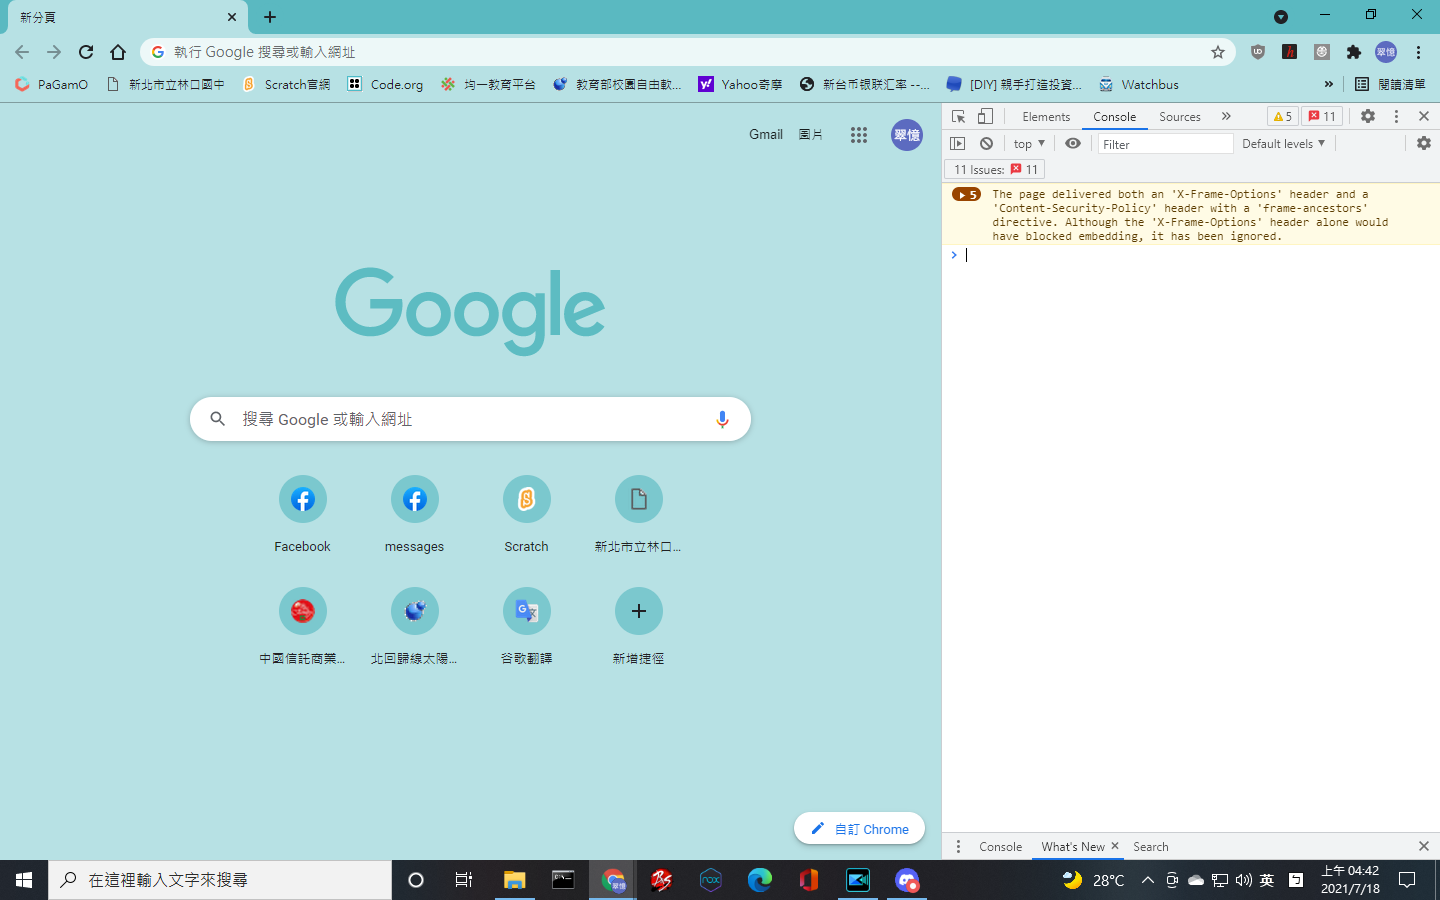Select the Search drawer tab

tap(1151, 846)
